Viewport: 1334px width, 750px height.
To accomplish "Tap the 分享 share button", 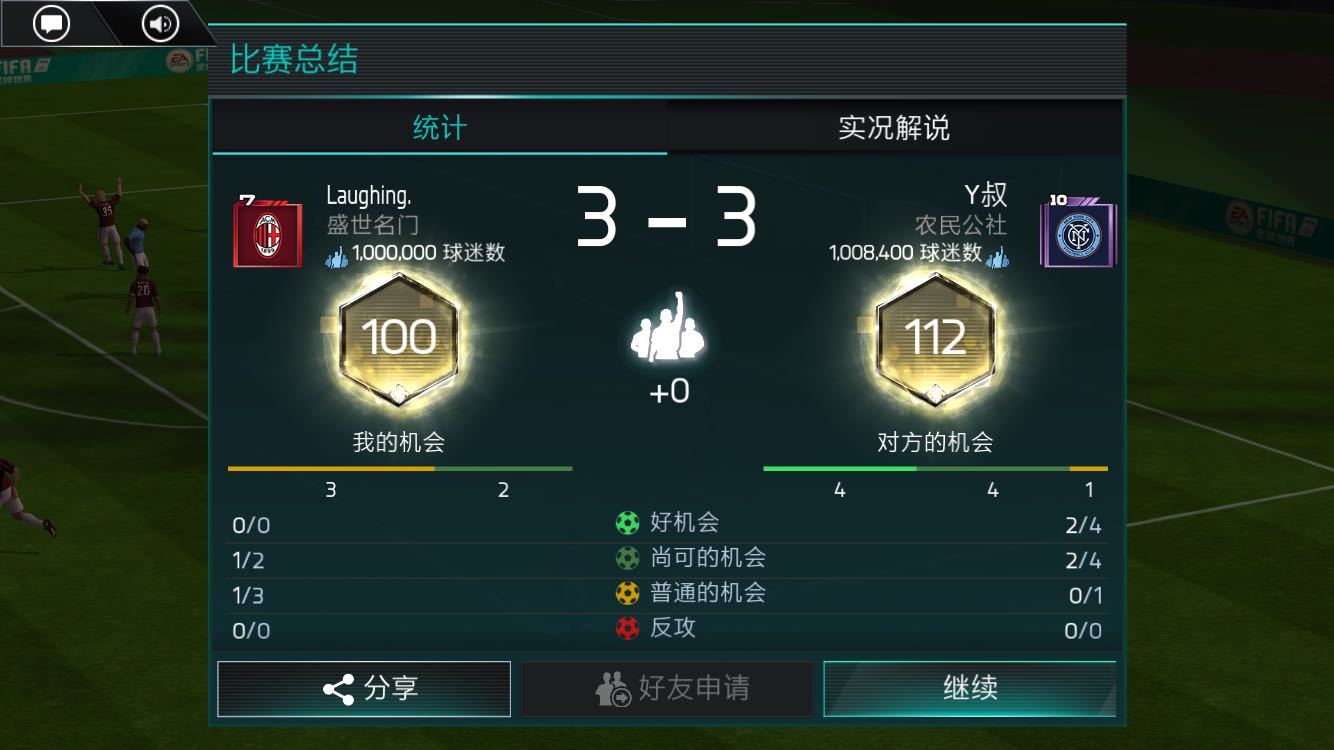I will tap(364, 689).
